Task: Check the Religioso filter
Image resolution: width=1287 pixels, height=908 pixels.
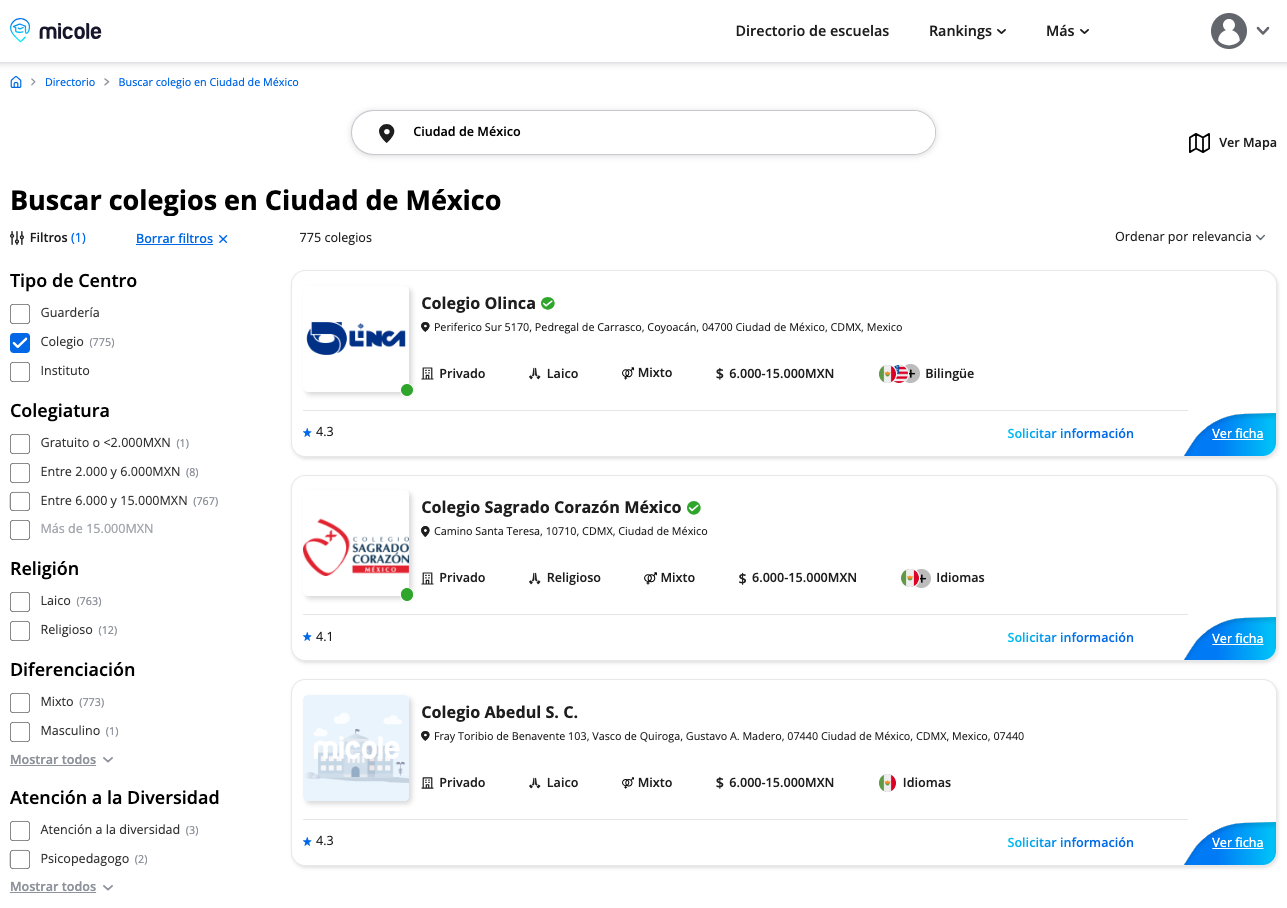Action: coord(20,630)
